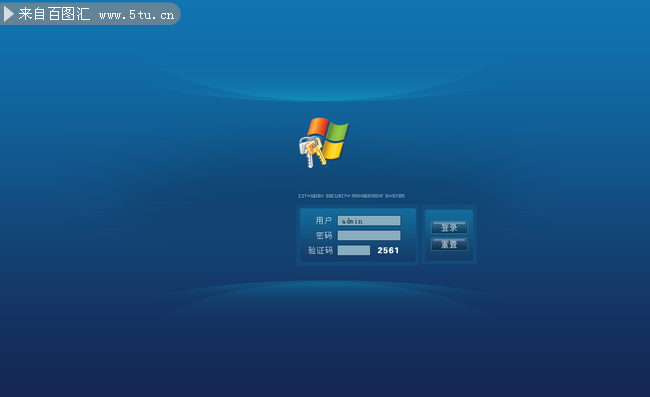Viewport: 650px width, 397px height.
Task: Select the 验证码 verification code input box
Action: [354, 250]
